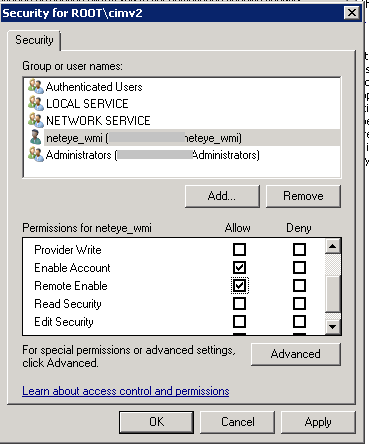369x444 pixels.
Task: Click the LOCAL SERVICE group icon
Action: 36,103
